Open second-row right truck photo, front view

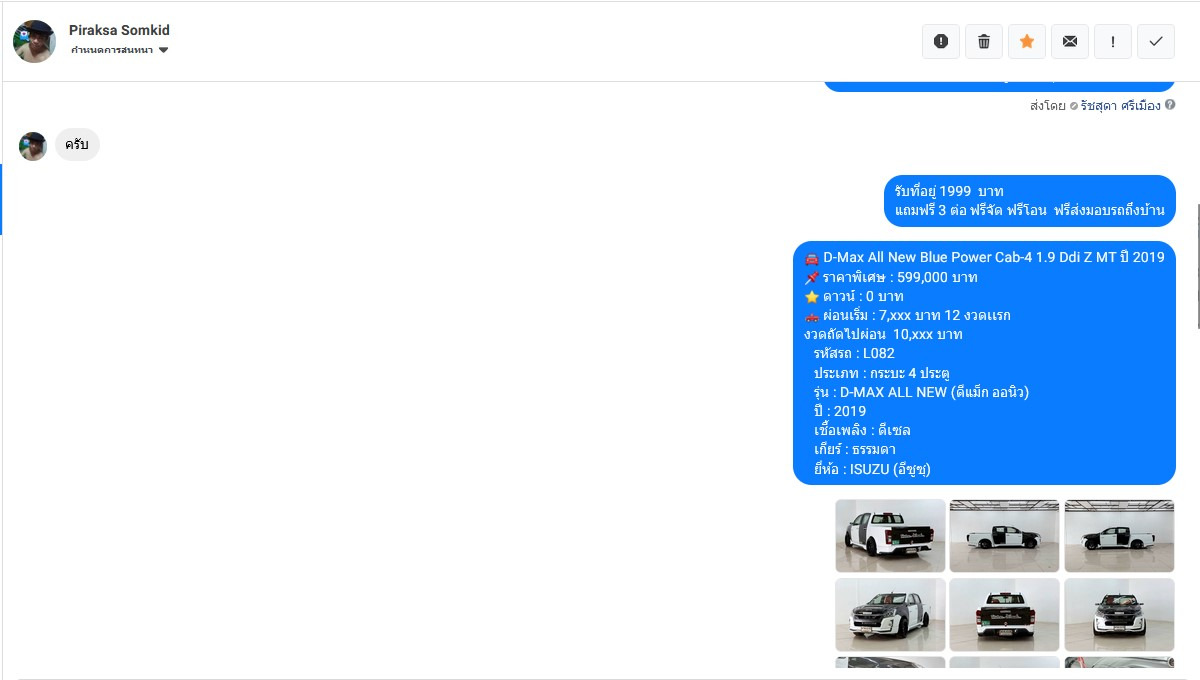tap(1119, 615)
